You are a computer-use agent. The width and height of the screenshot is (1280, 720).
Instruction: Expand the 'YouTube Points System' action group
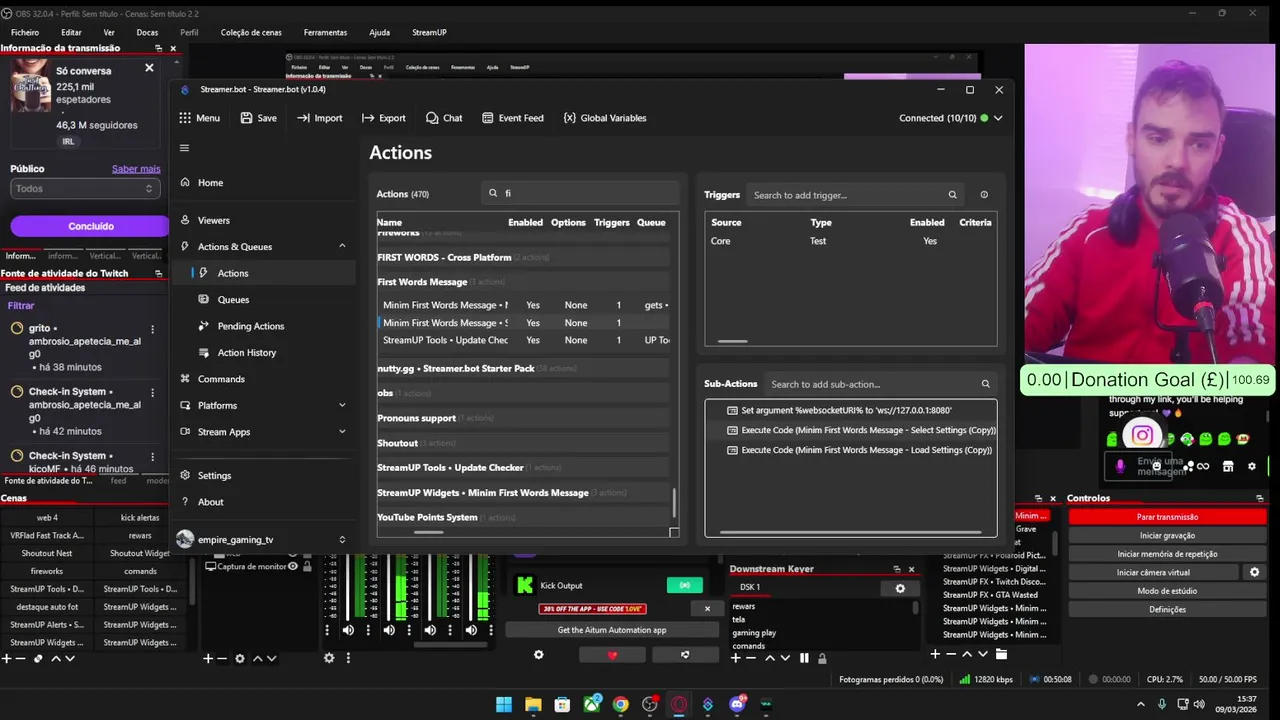522,517
